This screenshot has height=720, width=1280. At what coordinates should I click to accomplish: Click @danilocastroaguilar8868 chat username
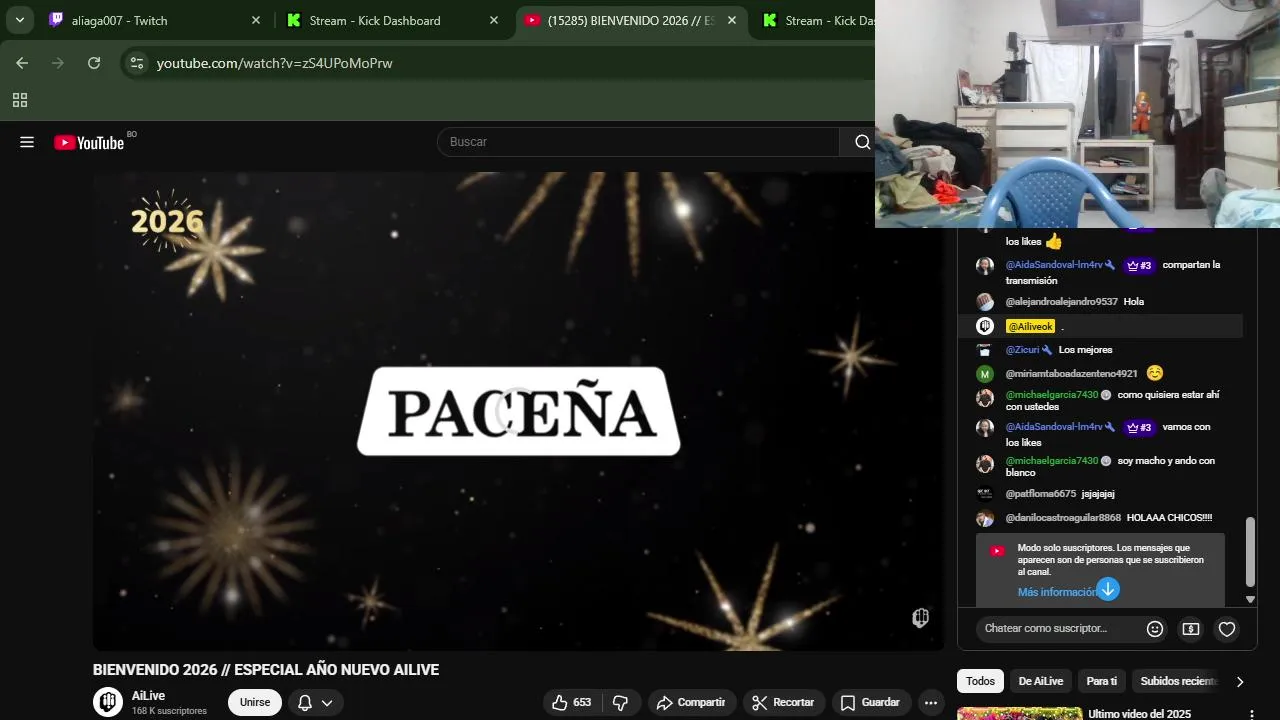click(1063, 518)
